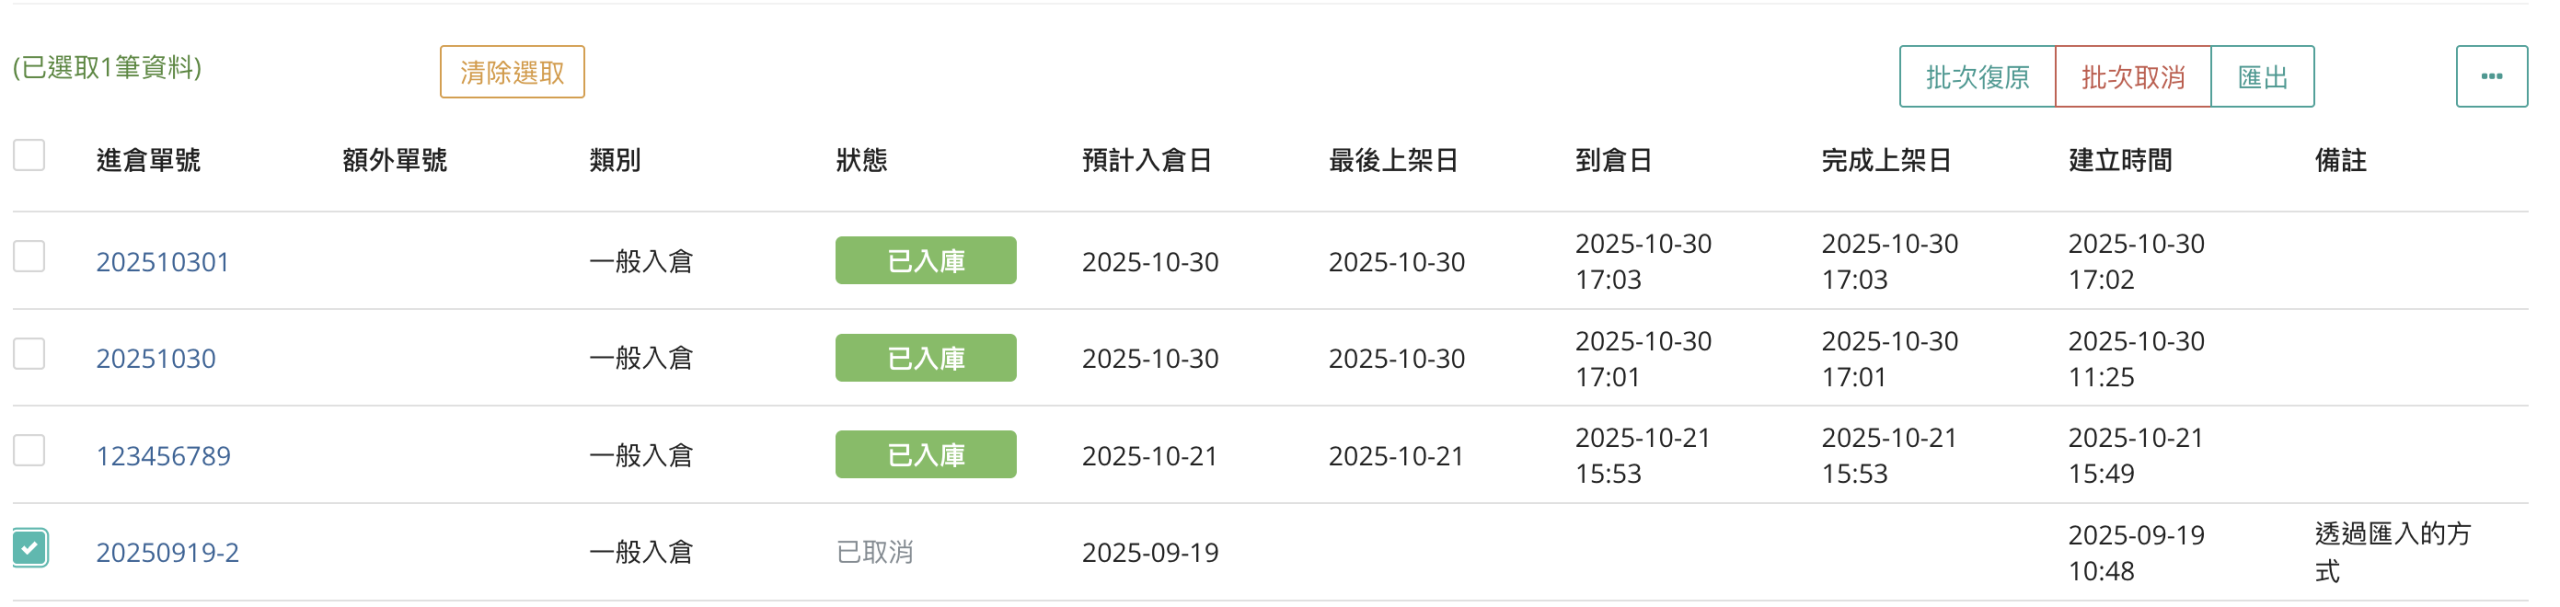The height and width of the screenshot is (607, 2560).
Task: Click the 進倉單號 column header
Action: click(148, 160)
